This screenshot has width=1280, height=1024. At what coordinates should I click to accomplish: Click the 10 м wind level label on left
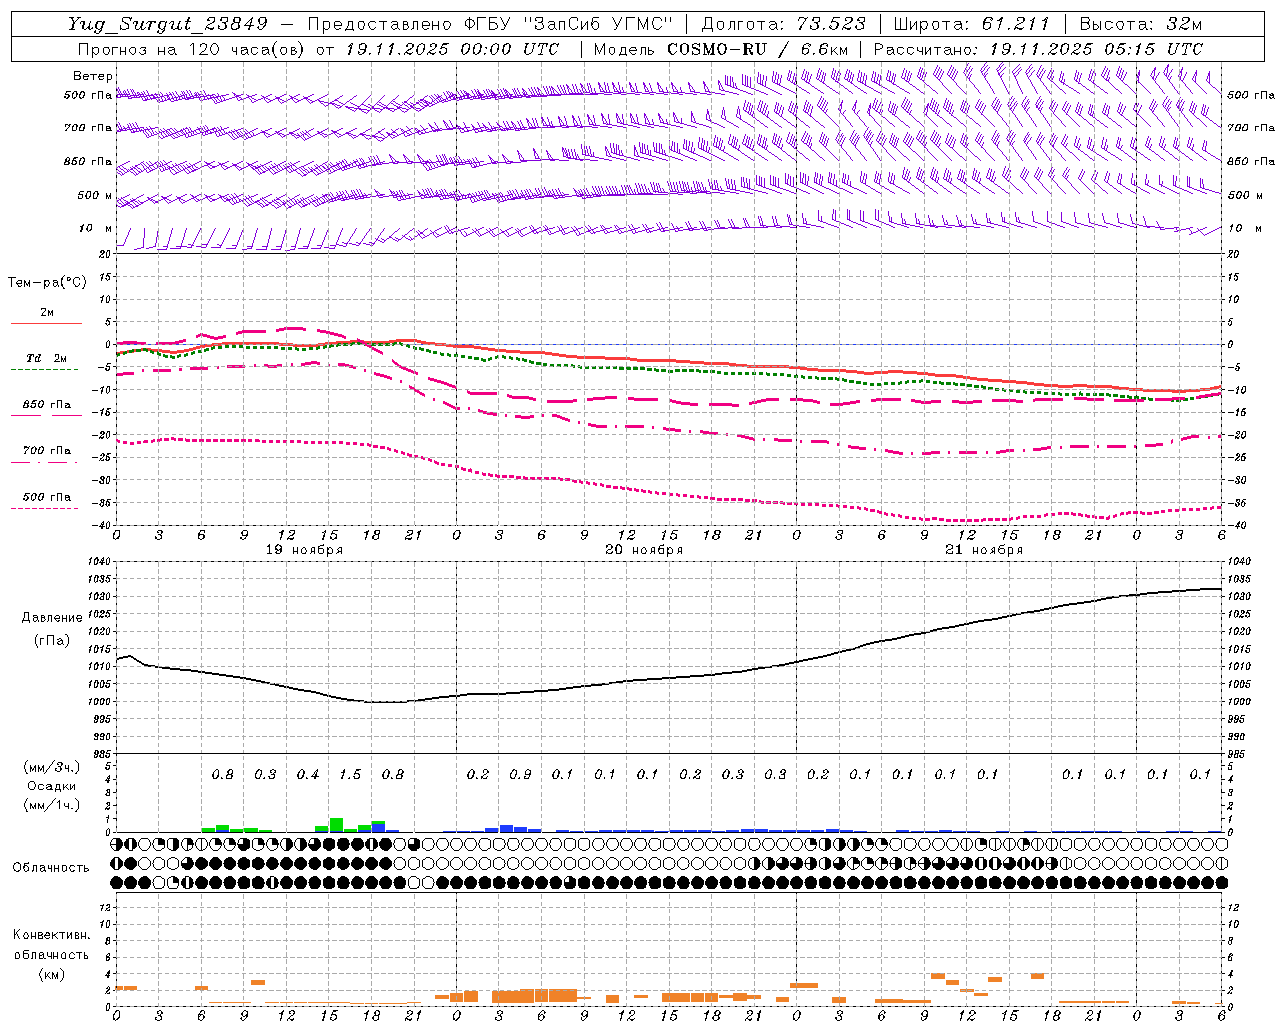(x=96, y=228)
